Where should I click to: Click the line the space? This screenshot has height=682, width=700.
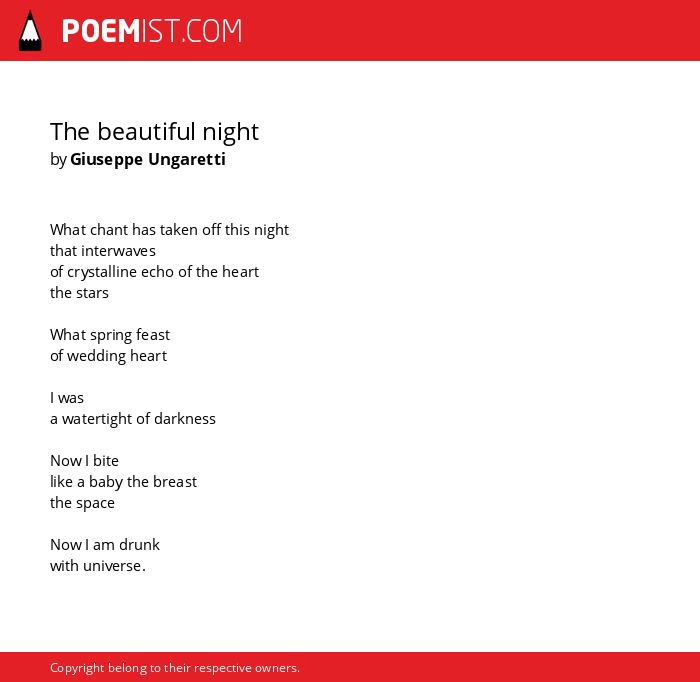[82, 503]
